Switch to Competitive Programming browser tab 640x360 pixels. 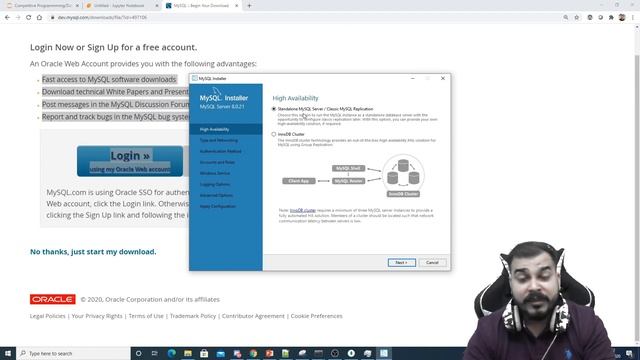41,6
